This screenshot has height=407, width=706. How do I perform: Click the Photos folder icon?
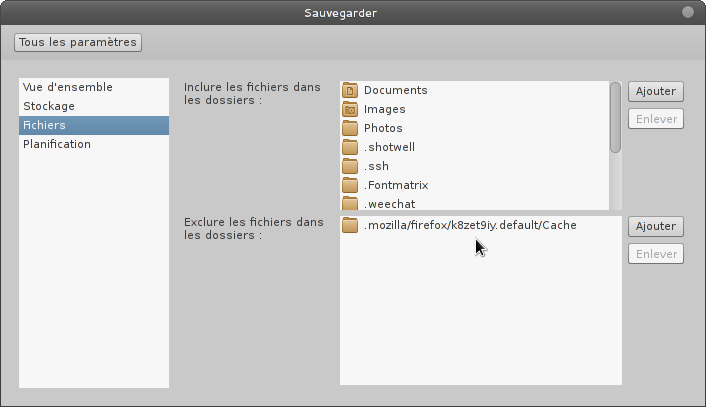[x=350, y=129]
